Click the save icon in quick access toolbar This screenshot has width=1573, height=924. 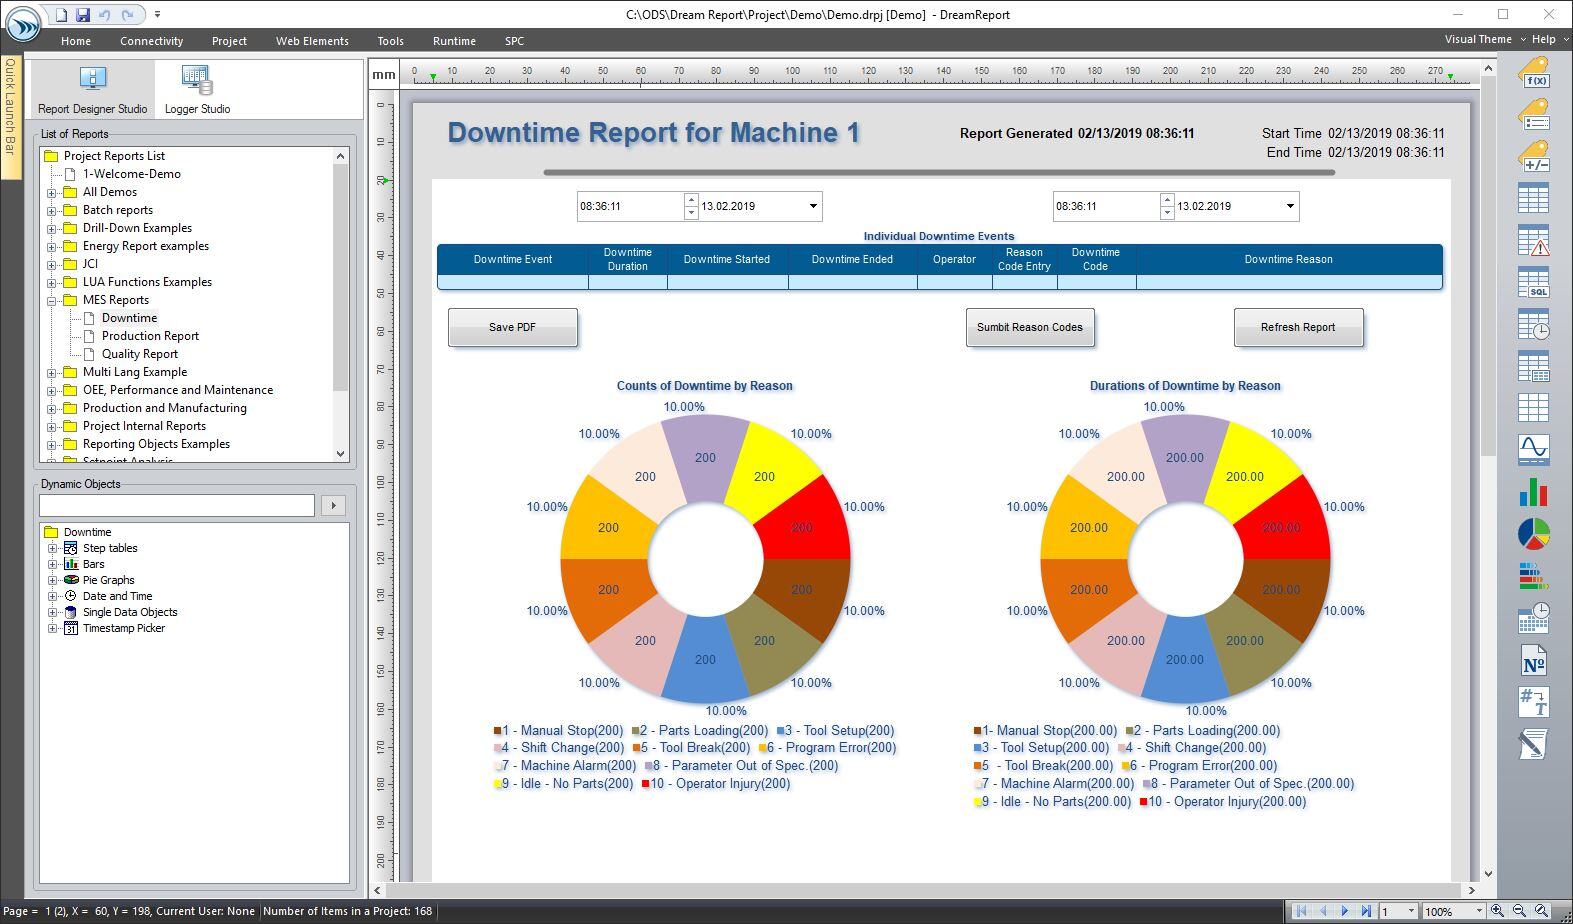click(x=83, y=15)
